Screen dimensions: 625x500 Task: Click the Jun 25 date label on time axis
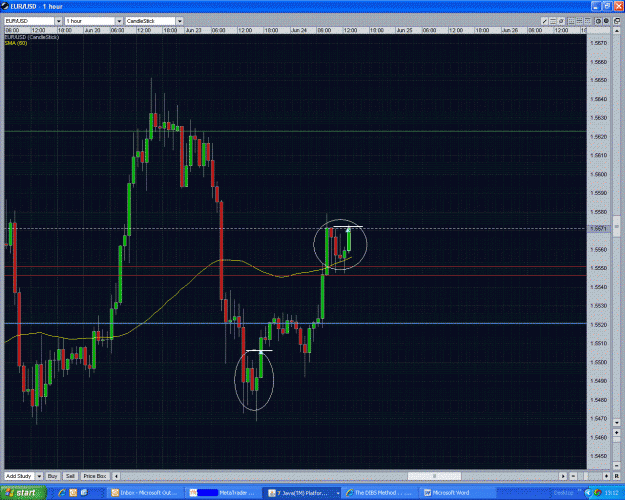click(404, 30)
